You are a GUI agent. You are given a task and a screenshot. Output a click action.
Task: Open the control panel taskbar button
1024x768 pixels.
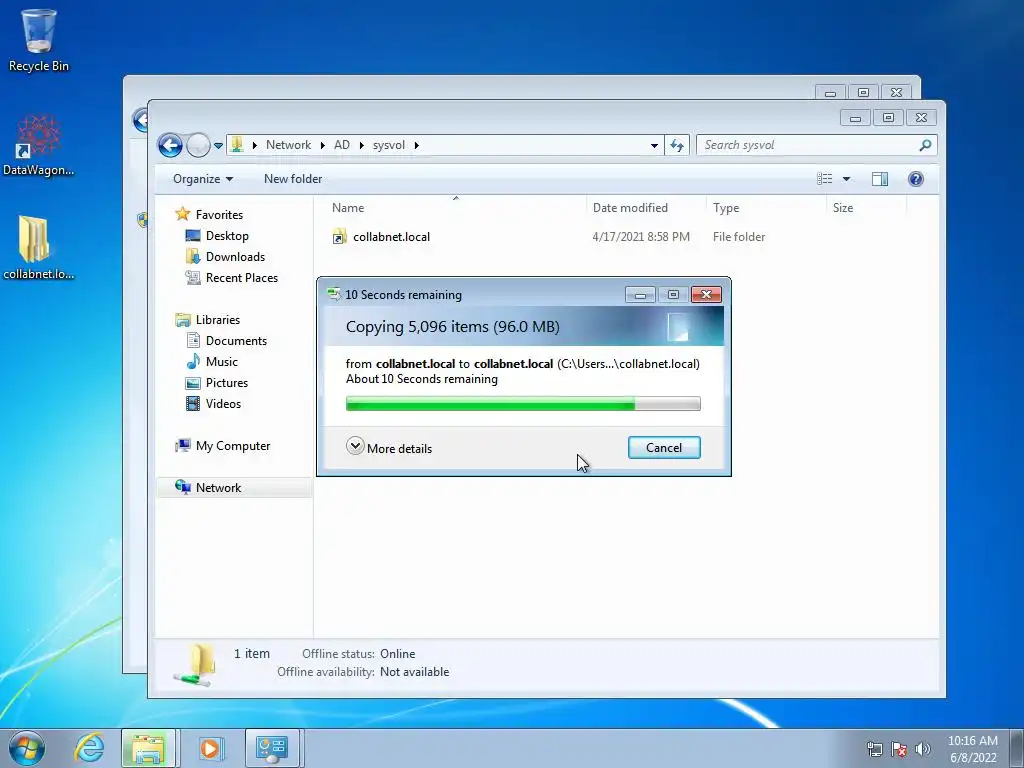(x=272, y=748)
